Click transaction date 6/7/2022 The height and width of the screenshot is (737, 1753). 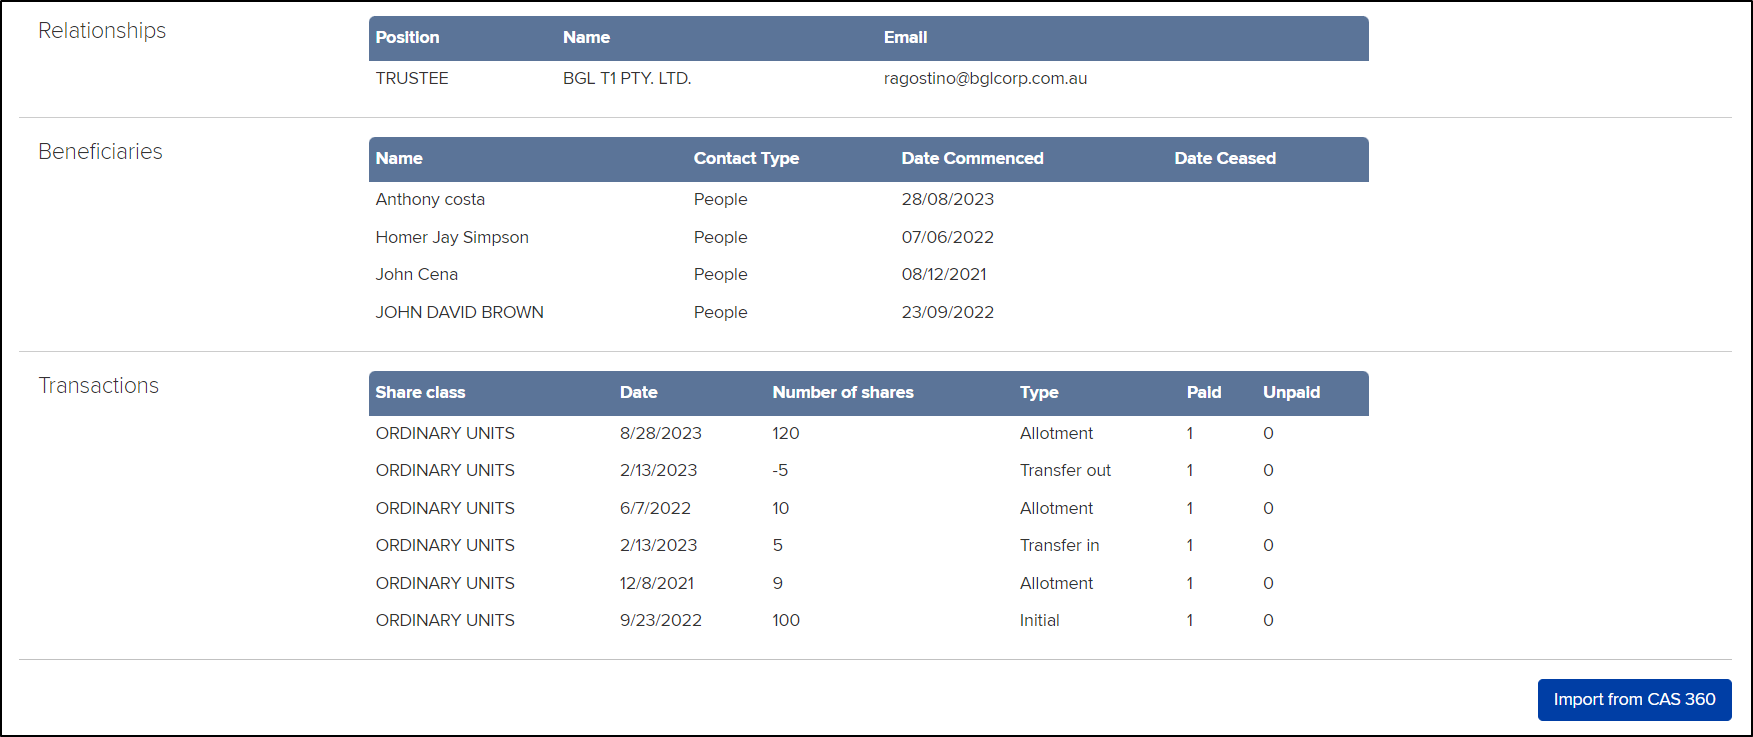pyautogui.click(x=655, y=508)
